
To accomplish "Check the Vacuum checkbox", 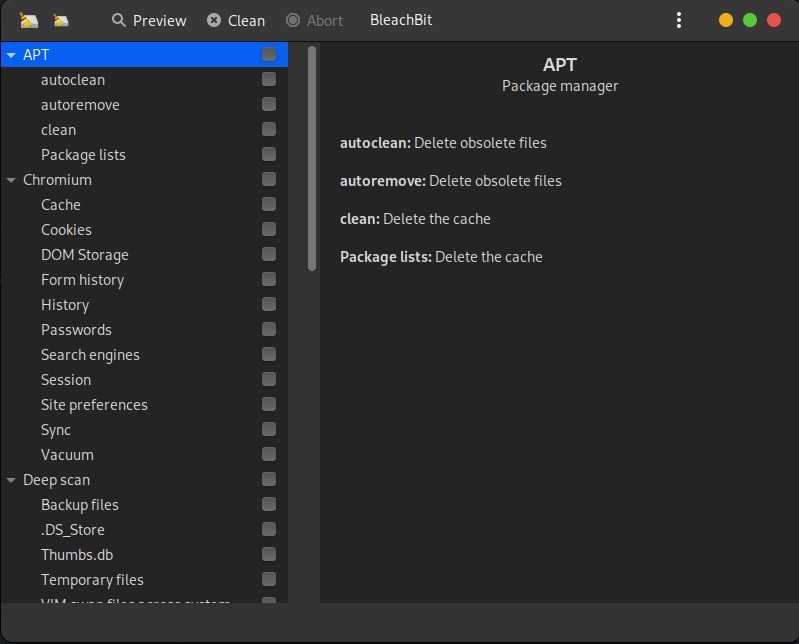I will coord(269,453).
